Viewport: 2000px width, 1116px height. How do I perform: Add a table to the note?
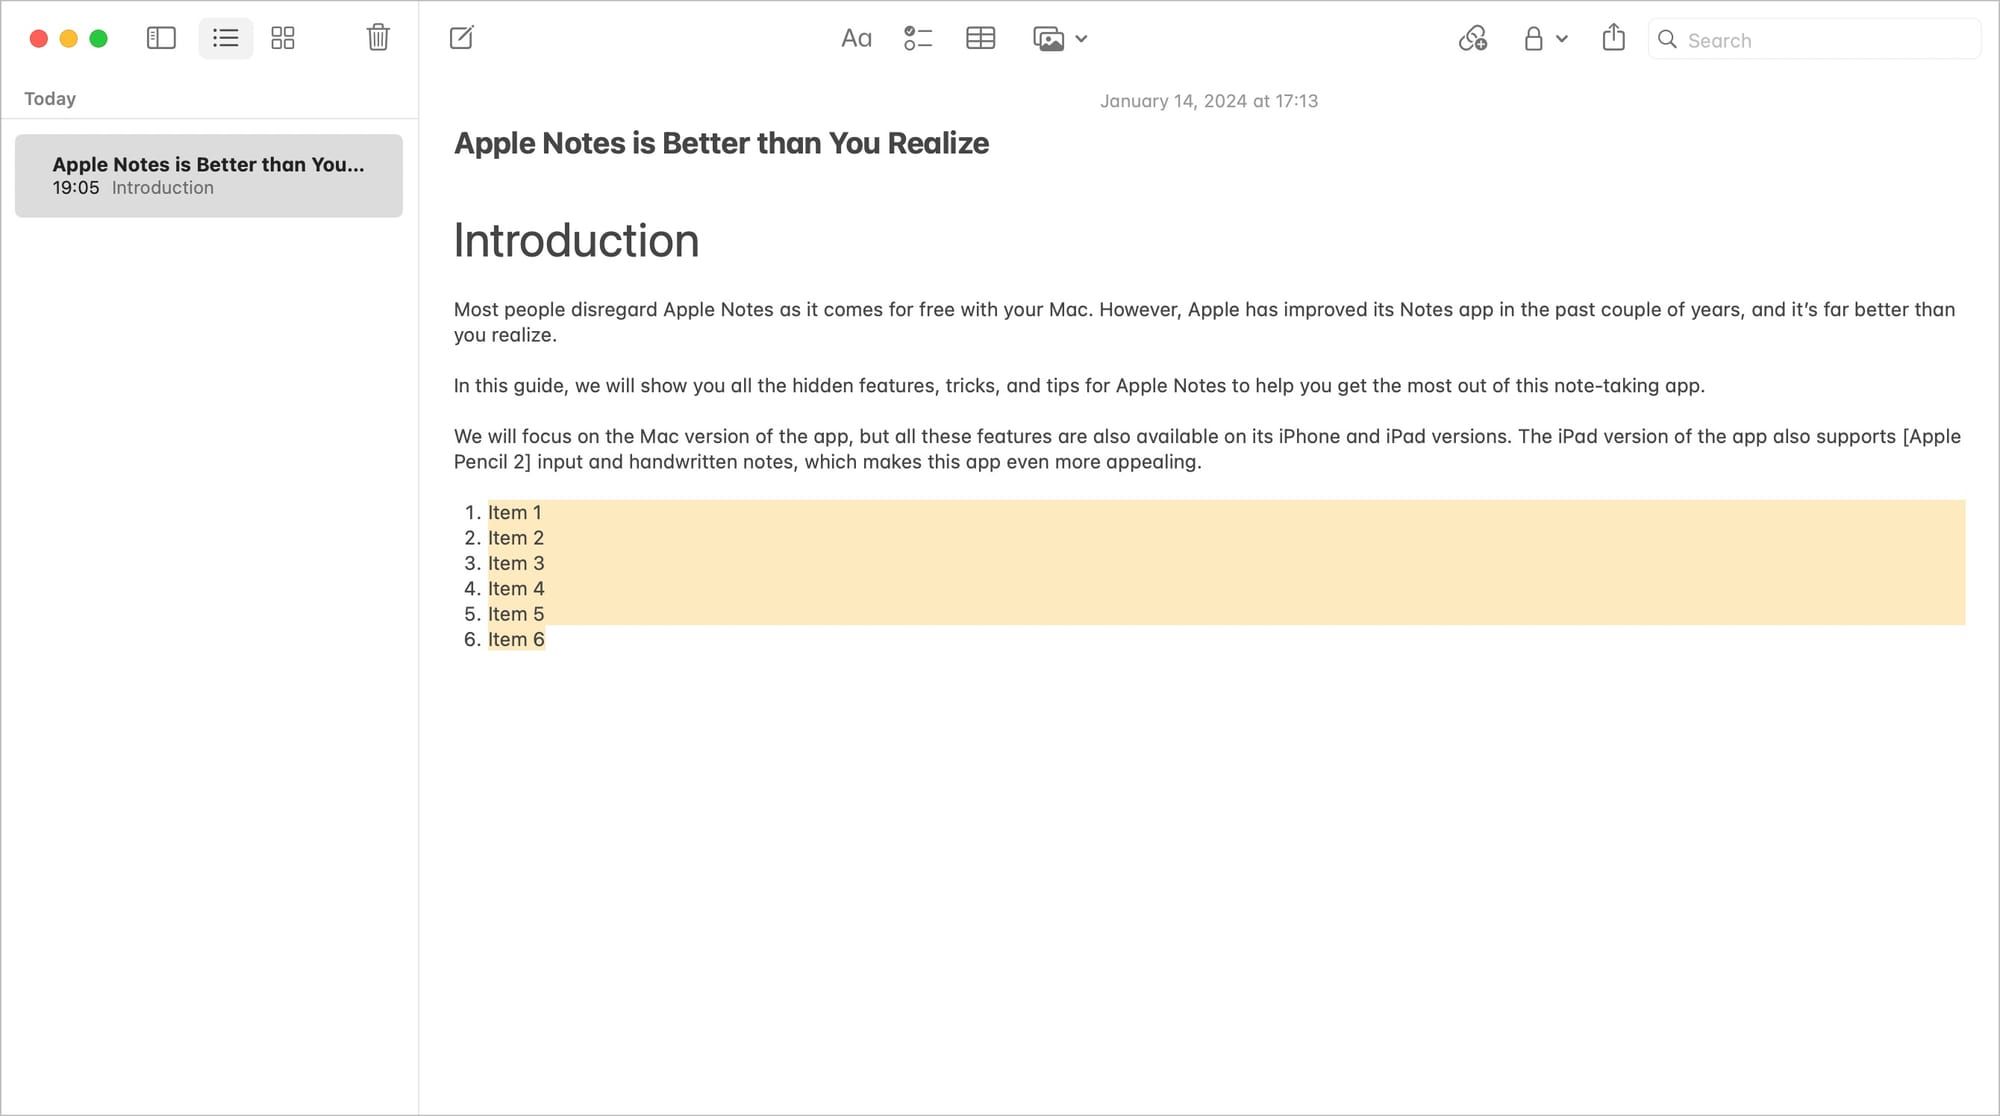pyautogui.click(x=980, y=39)
